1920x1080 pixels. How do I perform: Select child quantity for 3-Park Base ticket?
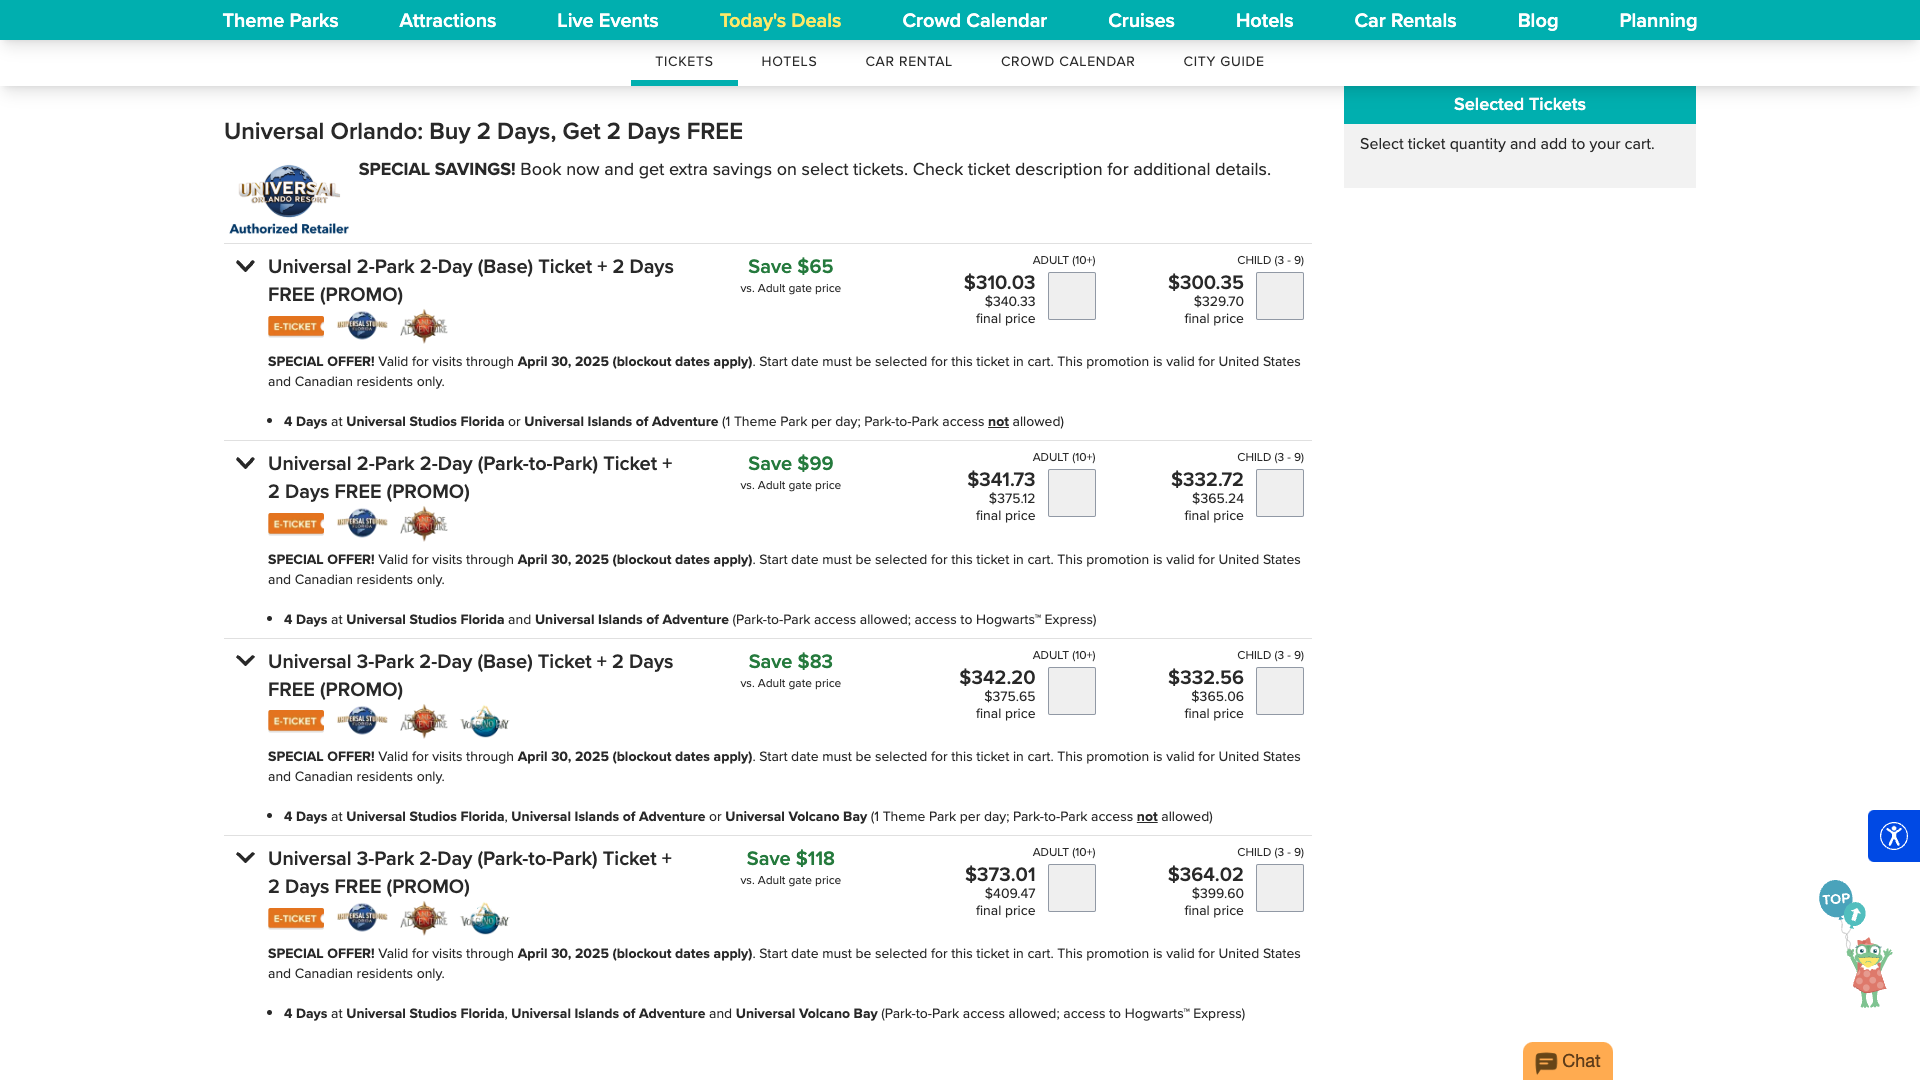pyautogui.click(x=1280, y=691)
